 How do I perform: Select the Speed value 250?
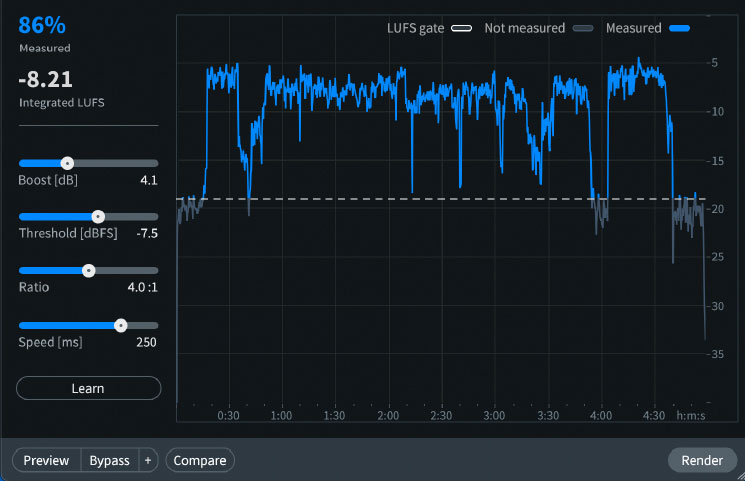(x=146, y=342)
